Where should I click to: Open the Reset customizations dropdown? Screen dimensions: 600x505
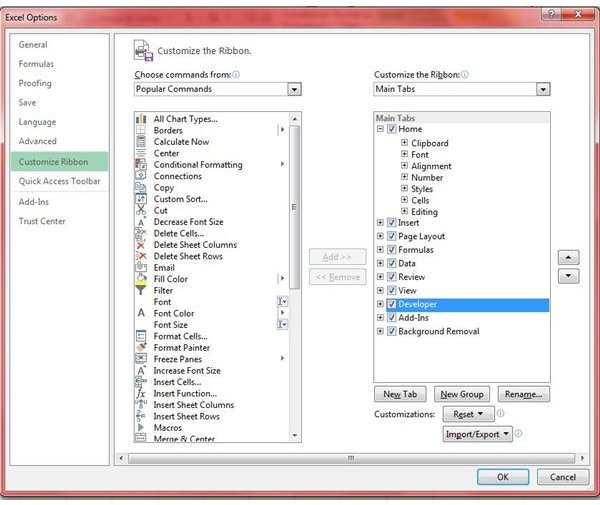(x=468, y=414)
